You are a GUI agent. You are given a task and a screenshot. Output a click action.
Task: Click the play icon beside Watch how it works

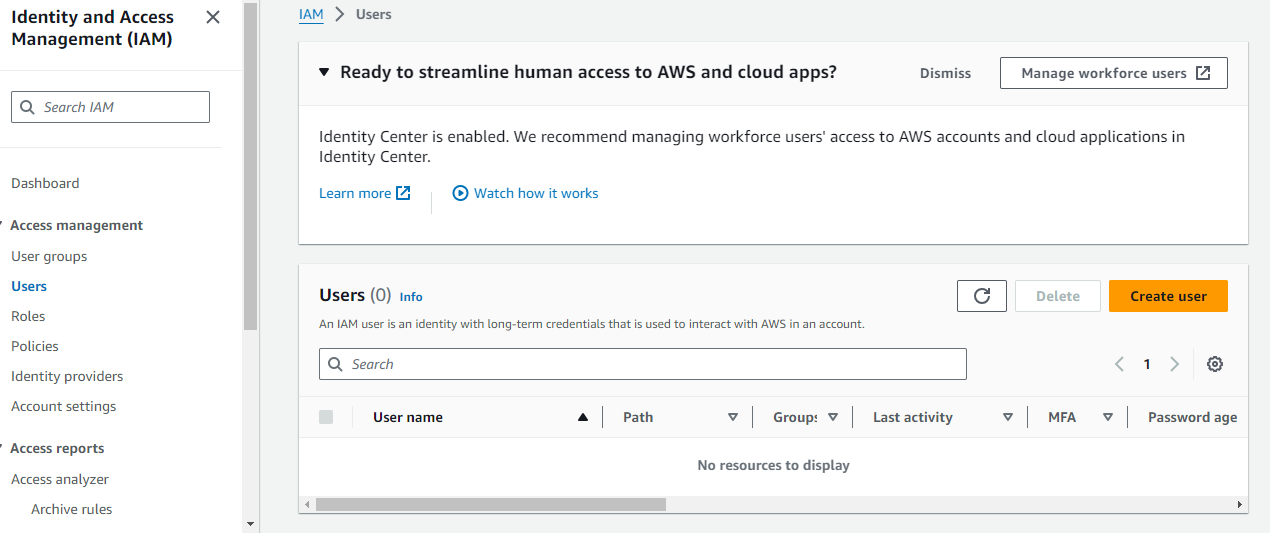click(460, 193)
